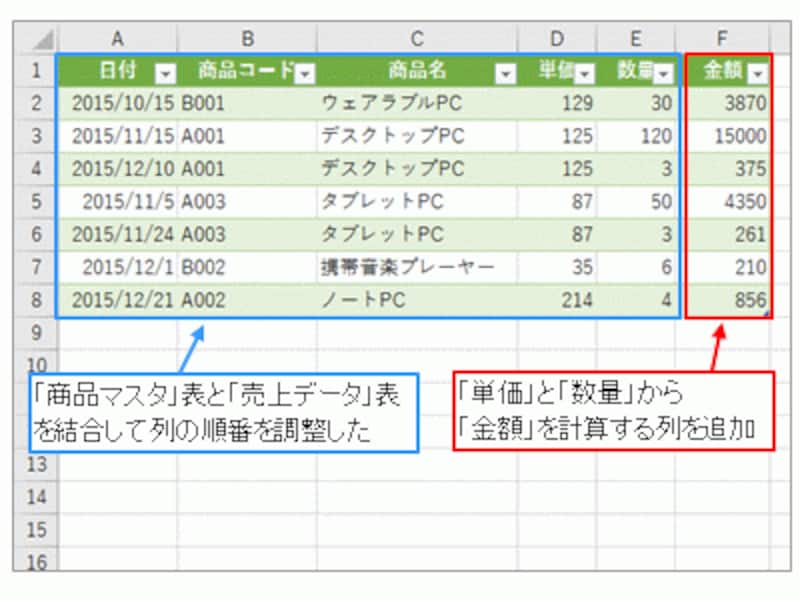Click the タブレットPC cell in row 5
800x600 pixels.
(417, 202)
